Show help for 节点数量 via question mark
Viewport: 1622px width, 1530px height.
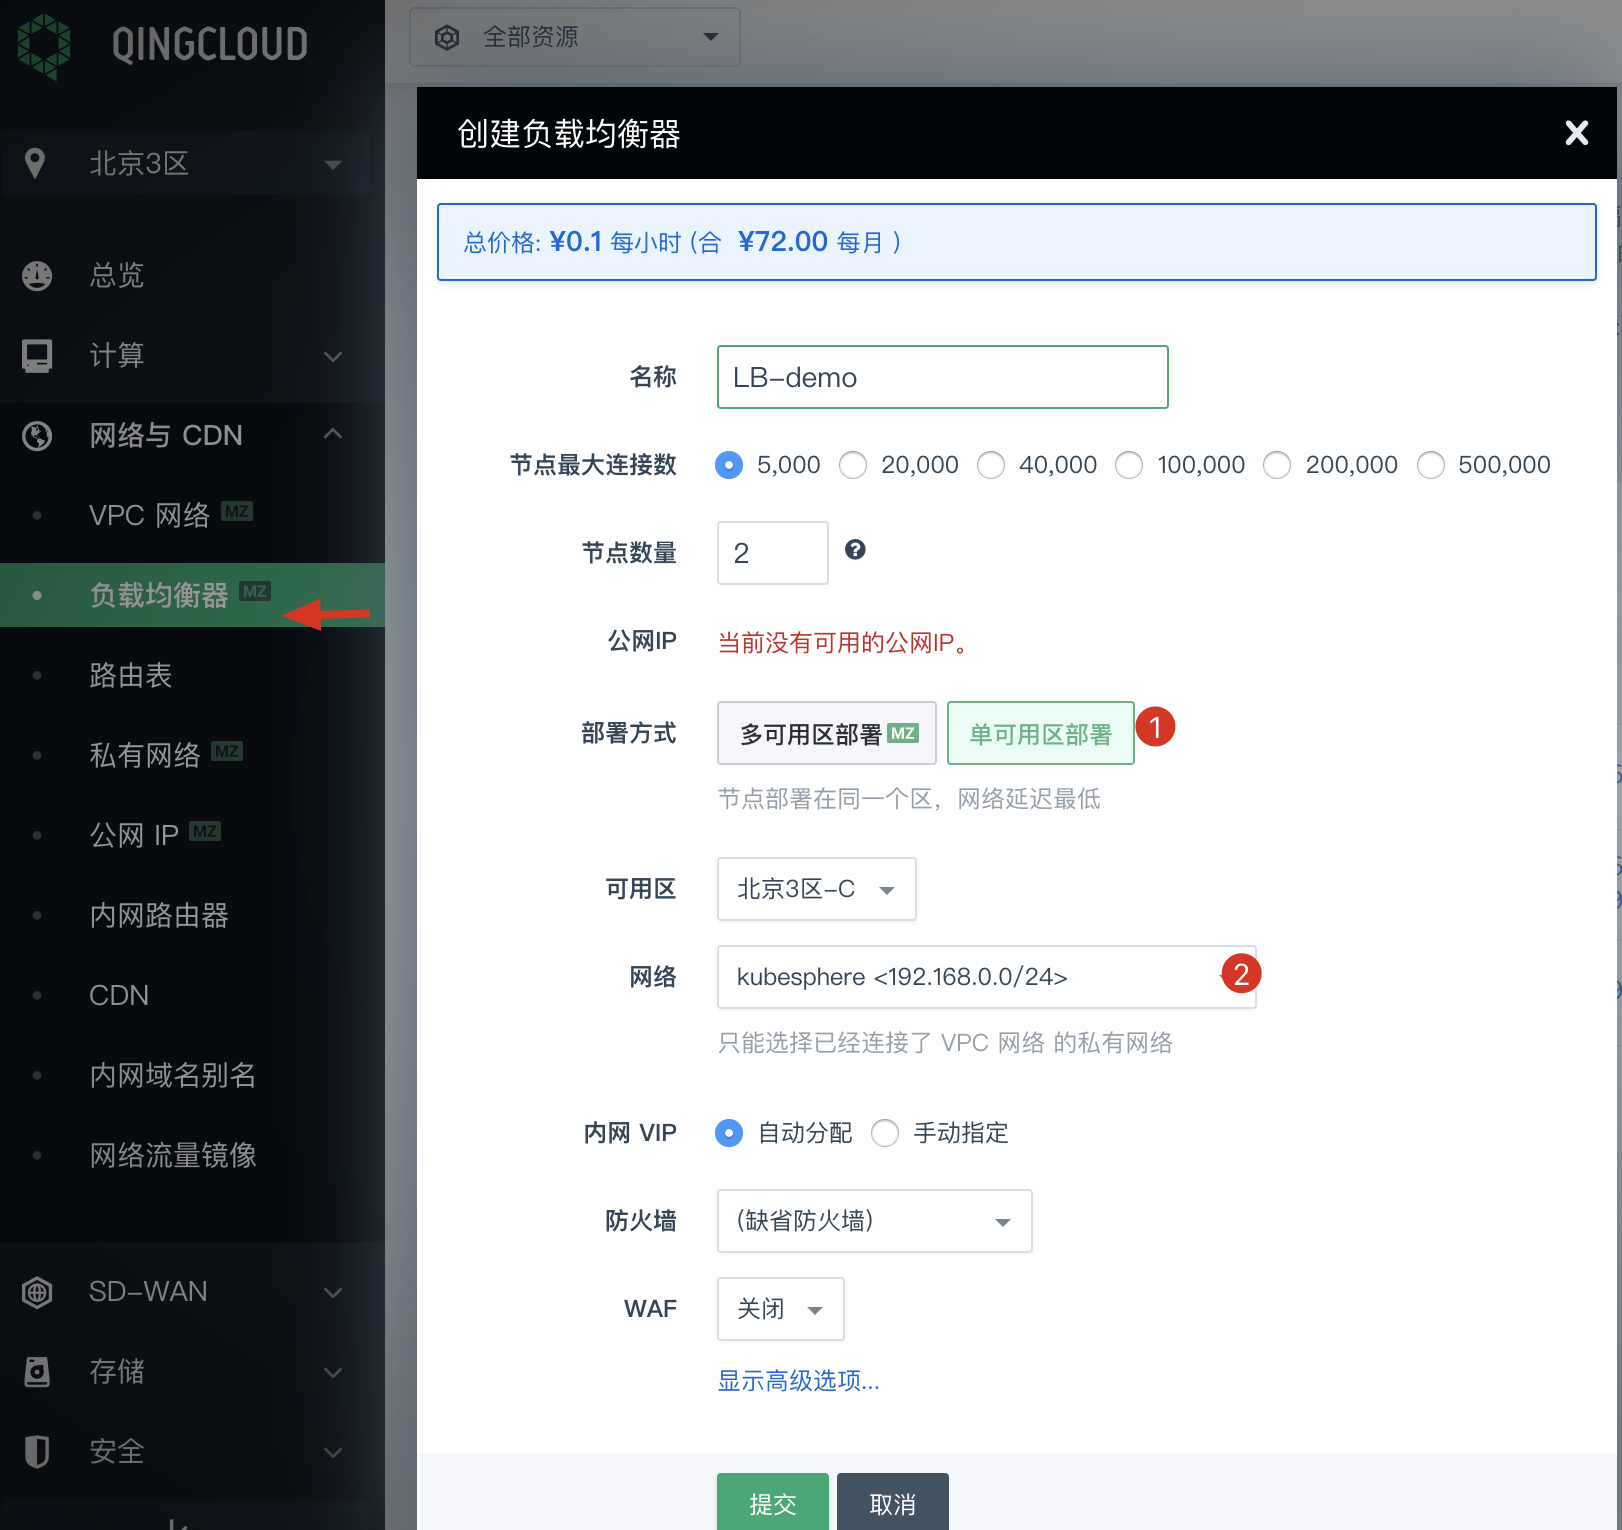click(x=855, y=549)
